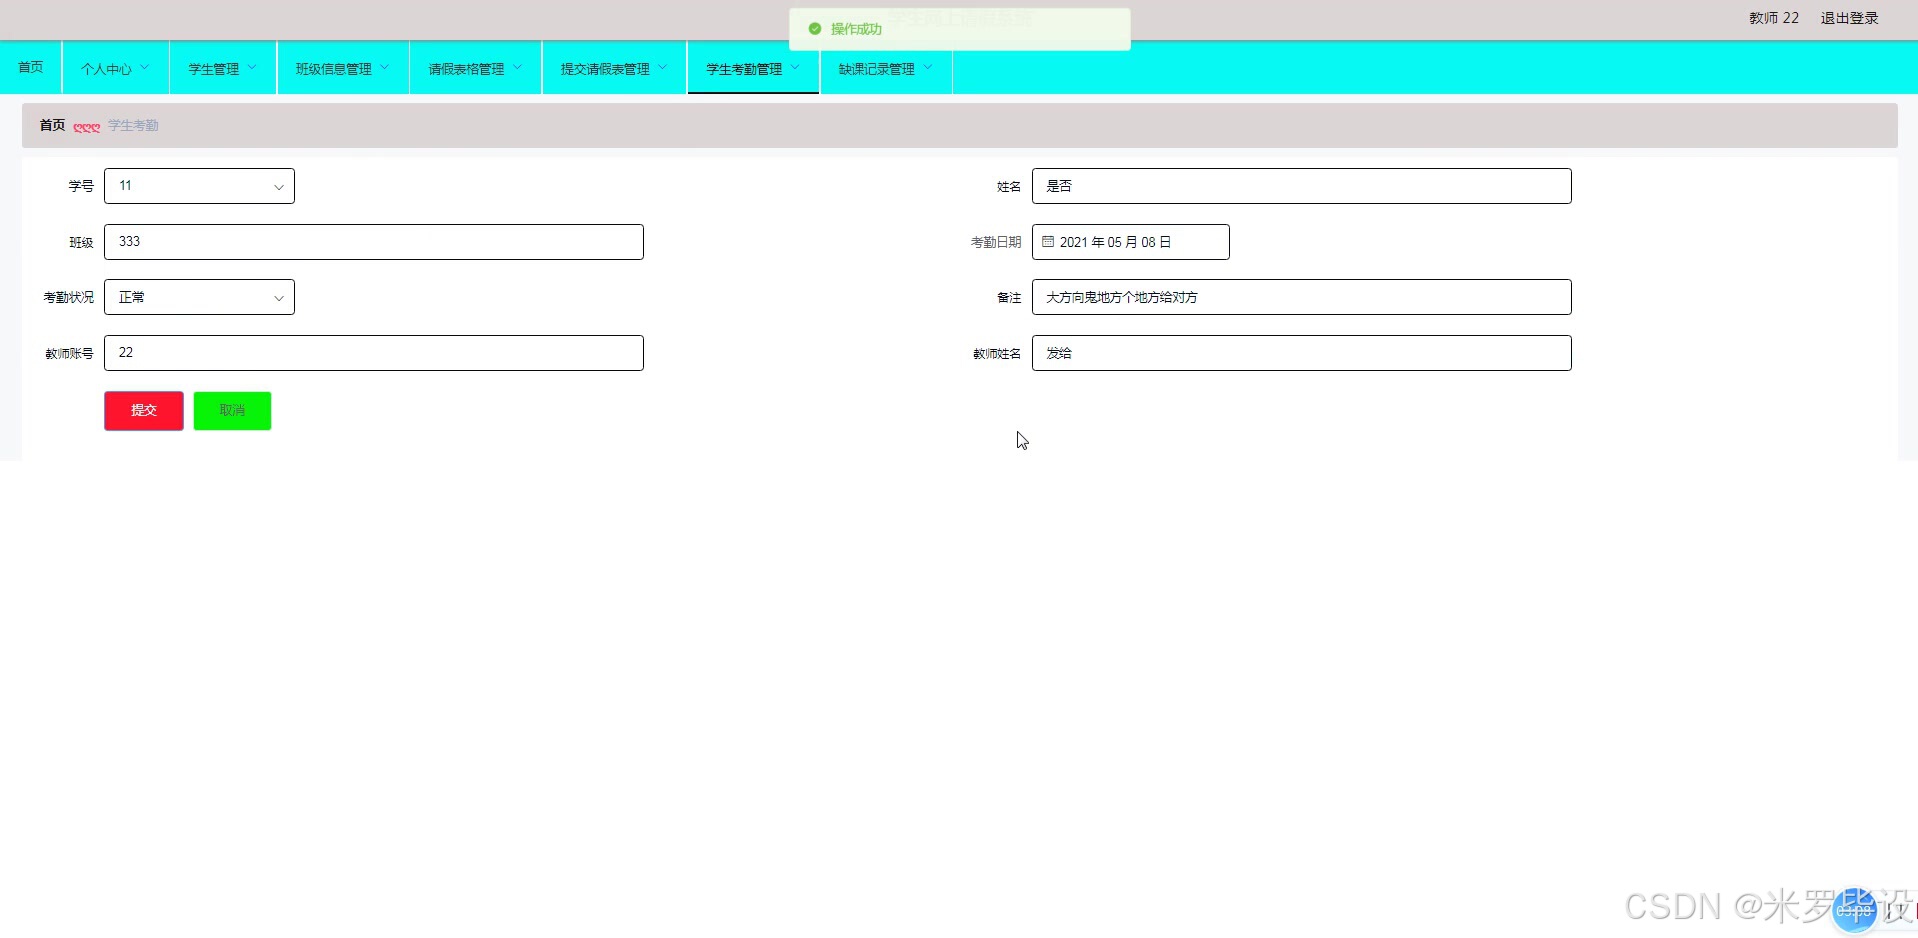Open the 学号 dropdown showing 11
1918x938 pixels.
click(199, 186)
